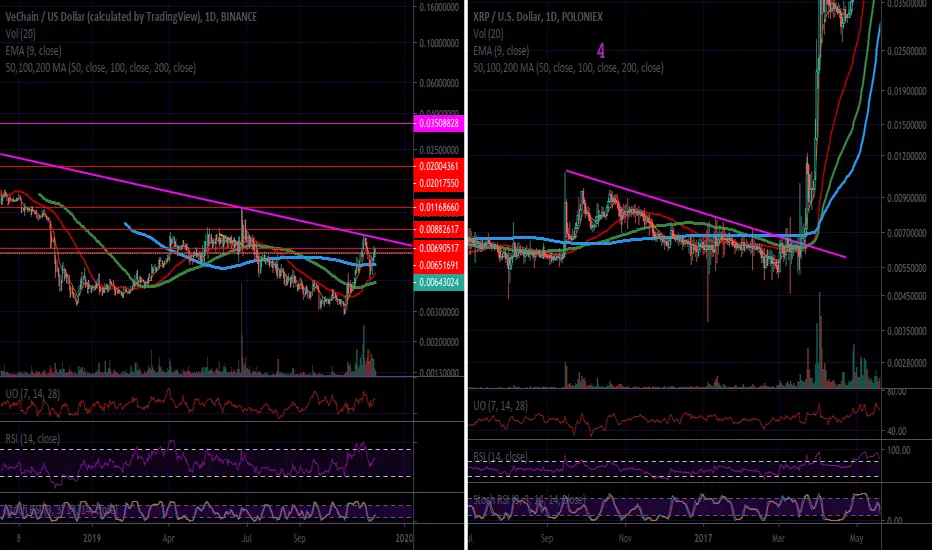932x550 pixels.
Task: Click 0.01500000 on XRP price axis
Action: [907, 125]
